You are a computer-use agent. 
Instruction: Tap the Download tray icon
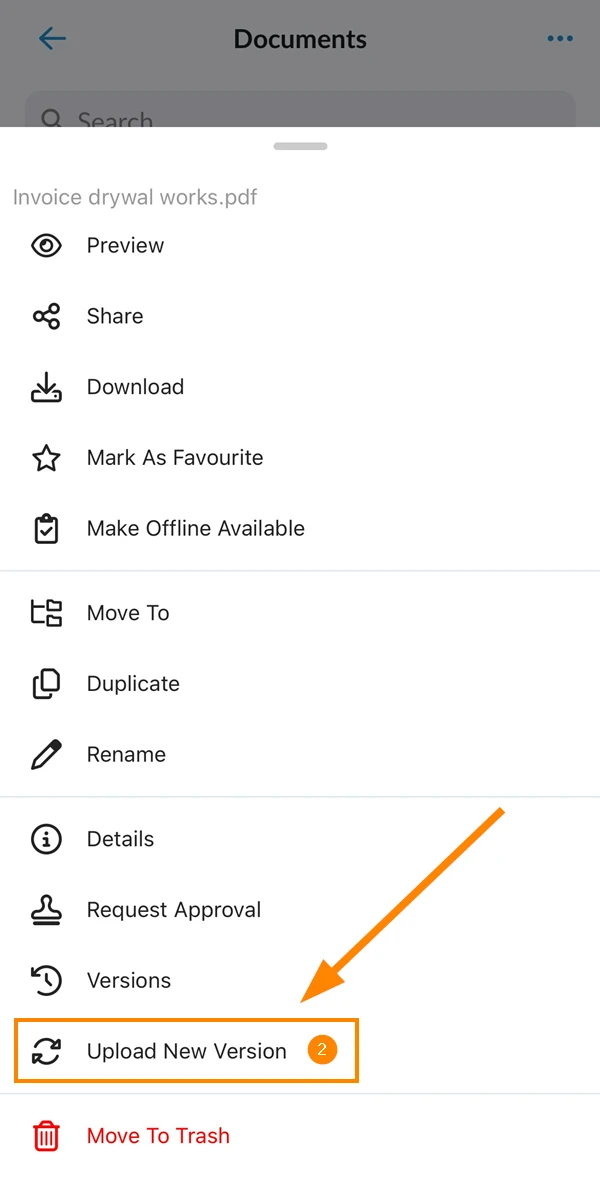click(x=47, y=387)
